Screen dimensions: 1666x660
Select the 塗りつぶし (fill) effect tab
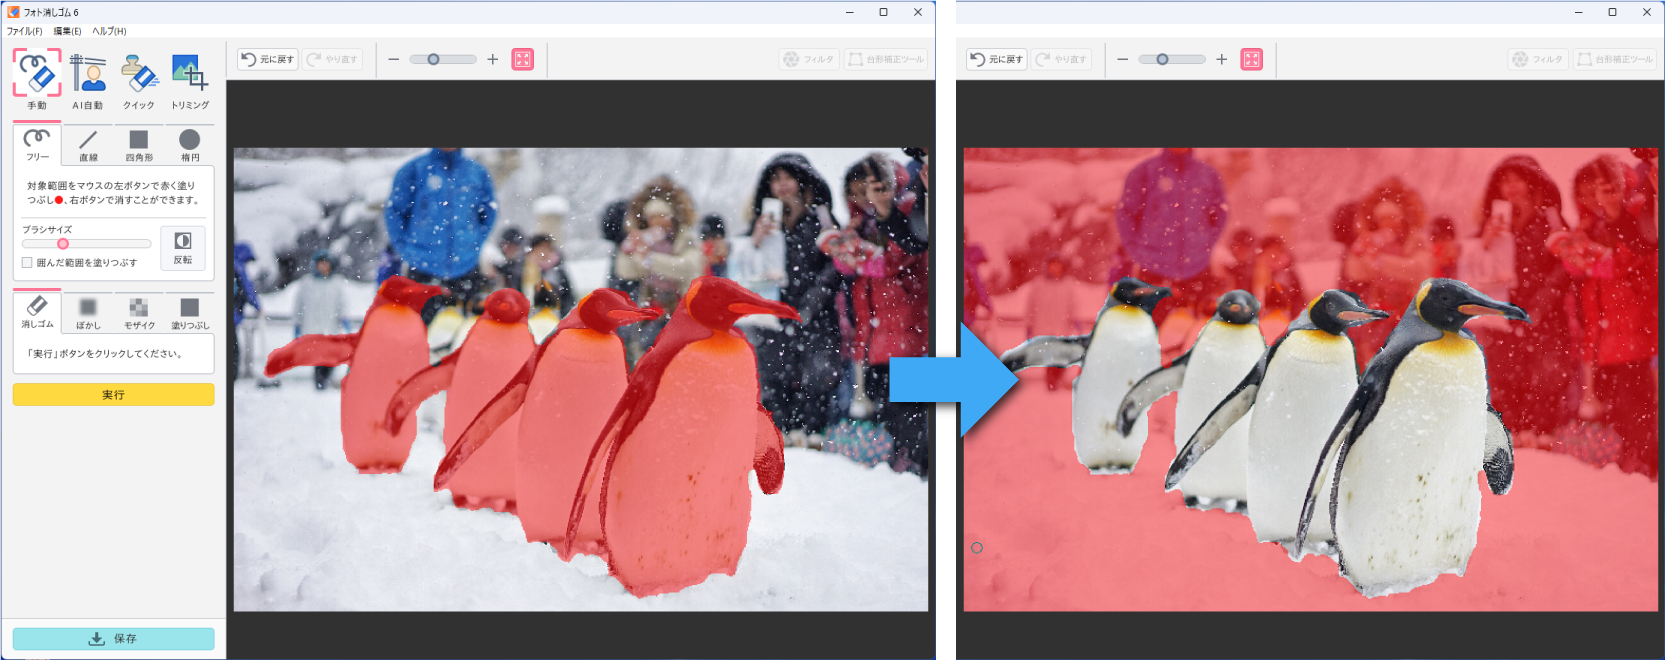(190, 312)
